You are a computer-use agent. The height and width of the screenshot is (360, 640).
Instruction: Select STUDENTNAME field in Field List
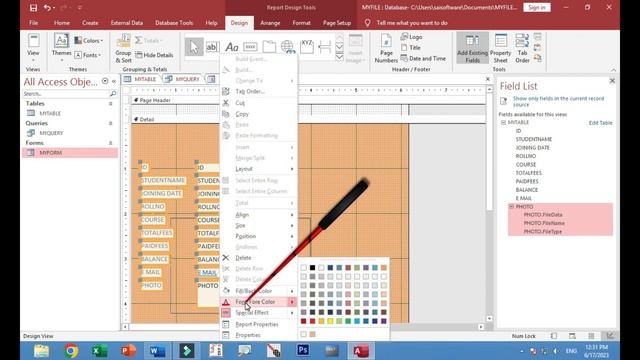[x=533, y=139]
